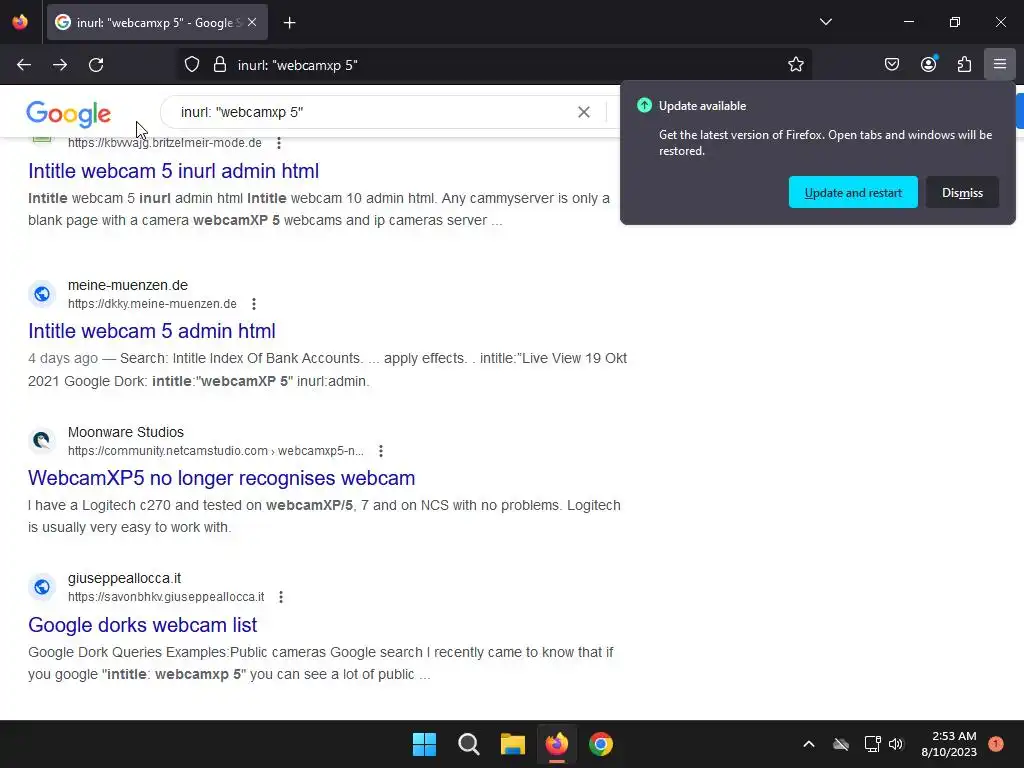Open the Firefox account icon
1024x768 pixels.
pyautogui.click(x=928, y=65)
